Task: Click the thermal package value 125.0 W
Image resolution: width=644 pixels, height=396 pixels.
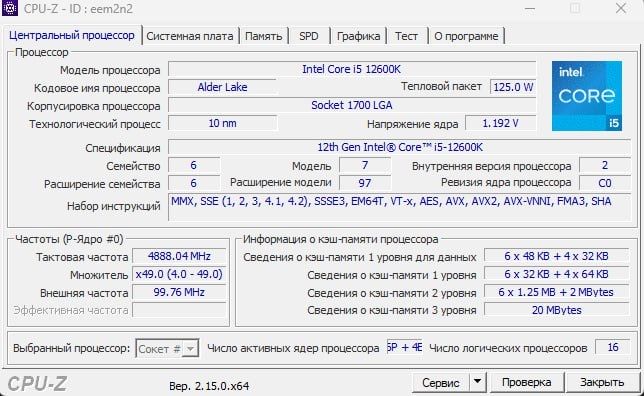Action: (513, 87)
